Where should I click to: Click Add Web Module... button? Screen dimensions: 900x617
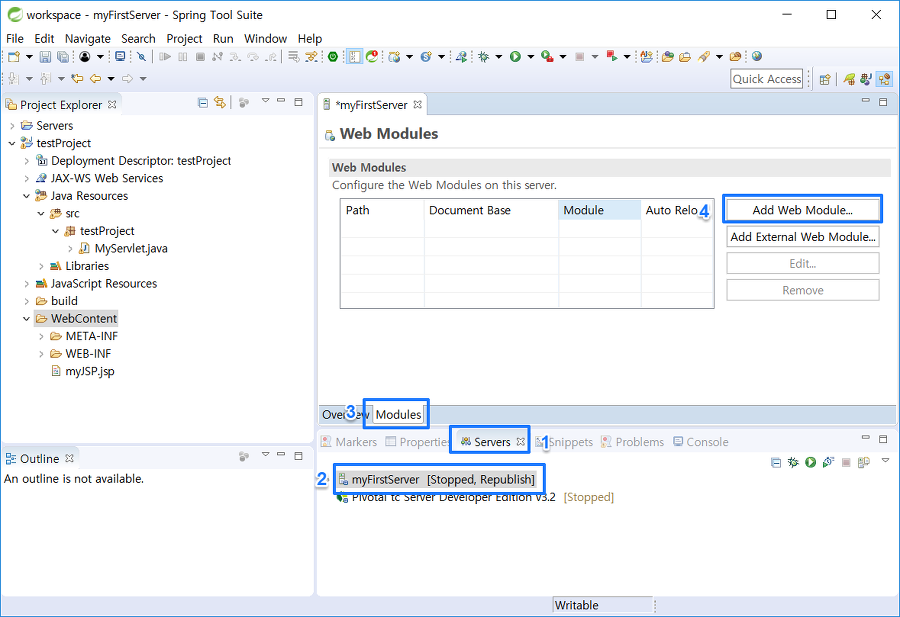click(x=802, y=210)
